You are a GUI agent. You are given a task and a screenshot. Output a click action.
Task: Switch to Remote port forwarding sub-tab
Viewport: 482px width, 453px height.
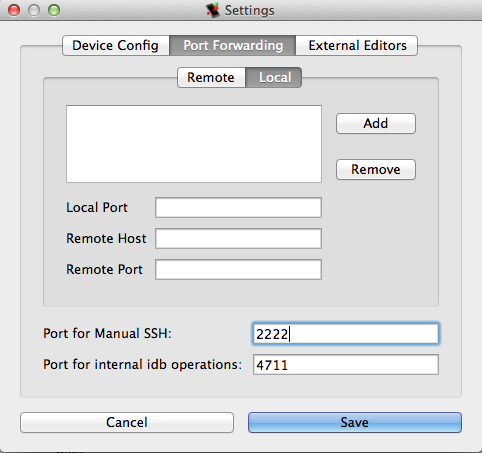211,78
